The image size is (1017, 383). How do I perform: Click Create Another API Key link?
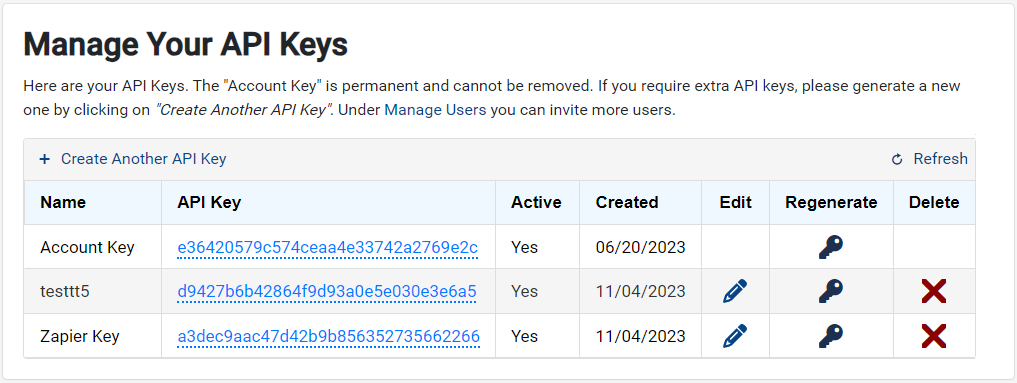[143, 159]
